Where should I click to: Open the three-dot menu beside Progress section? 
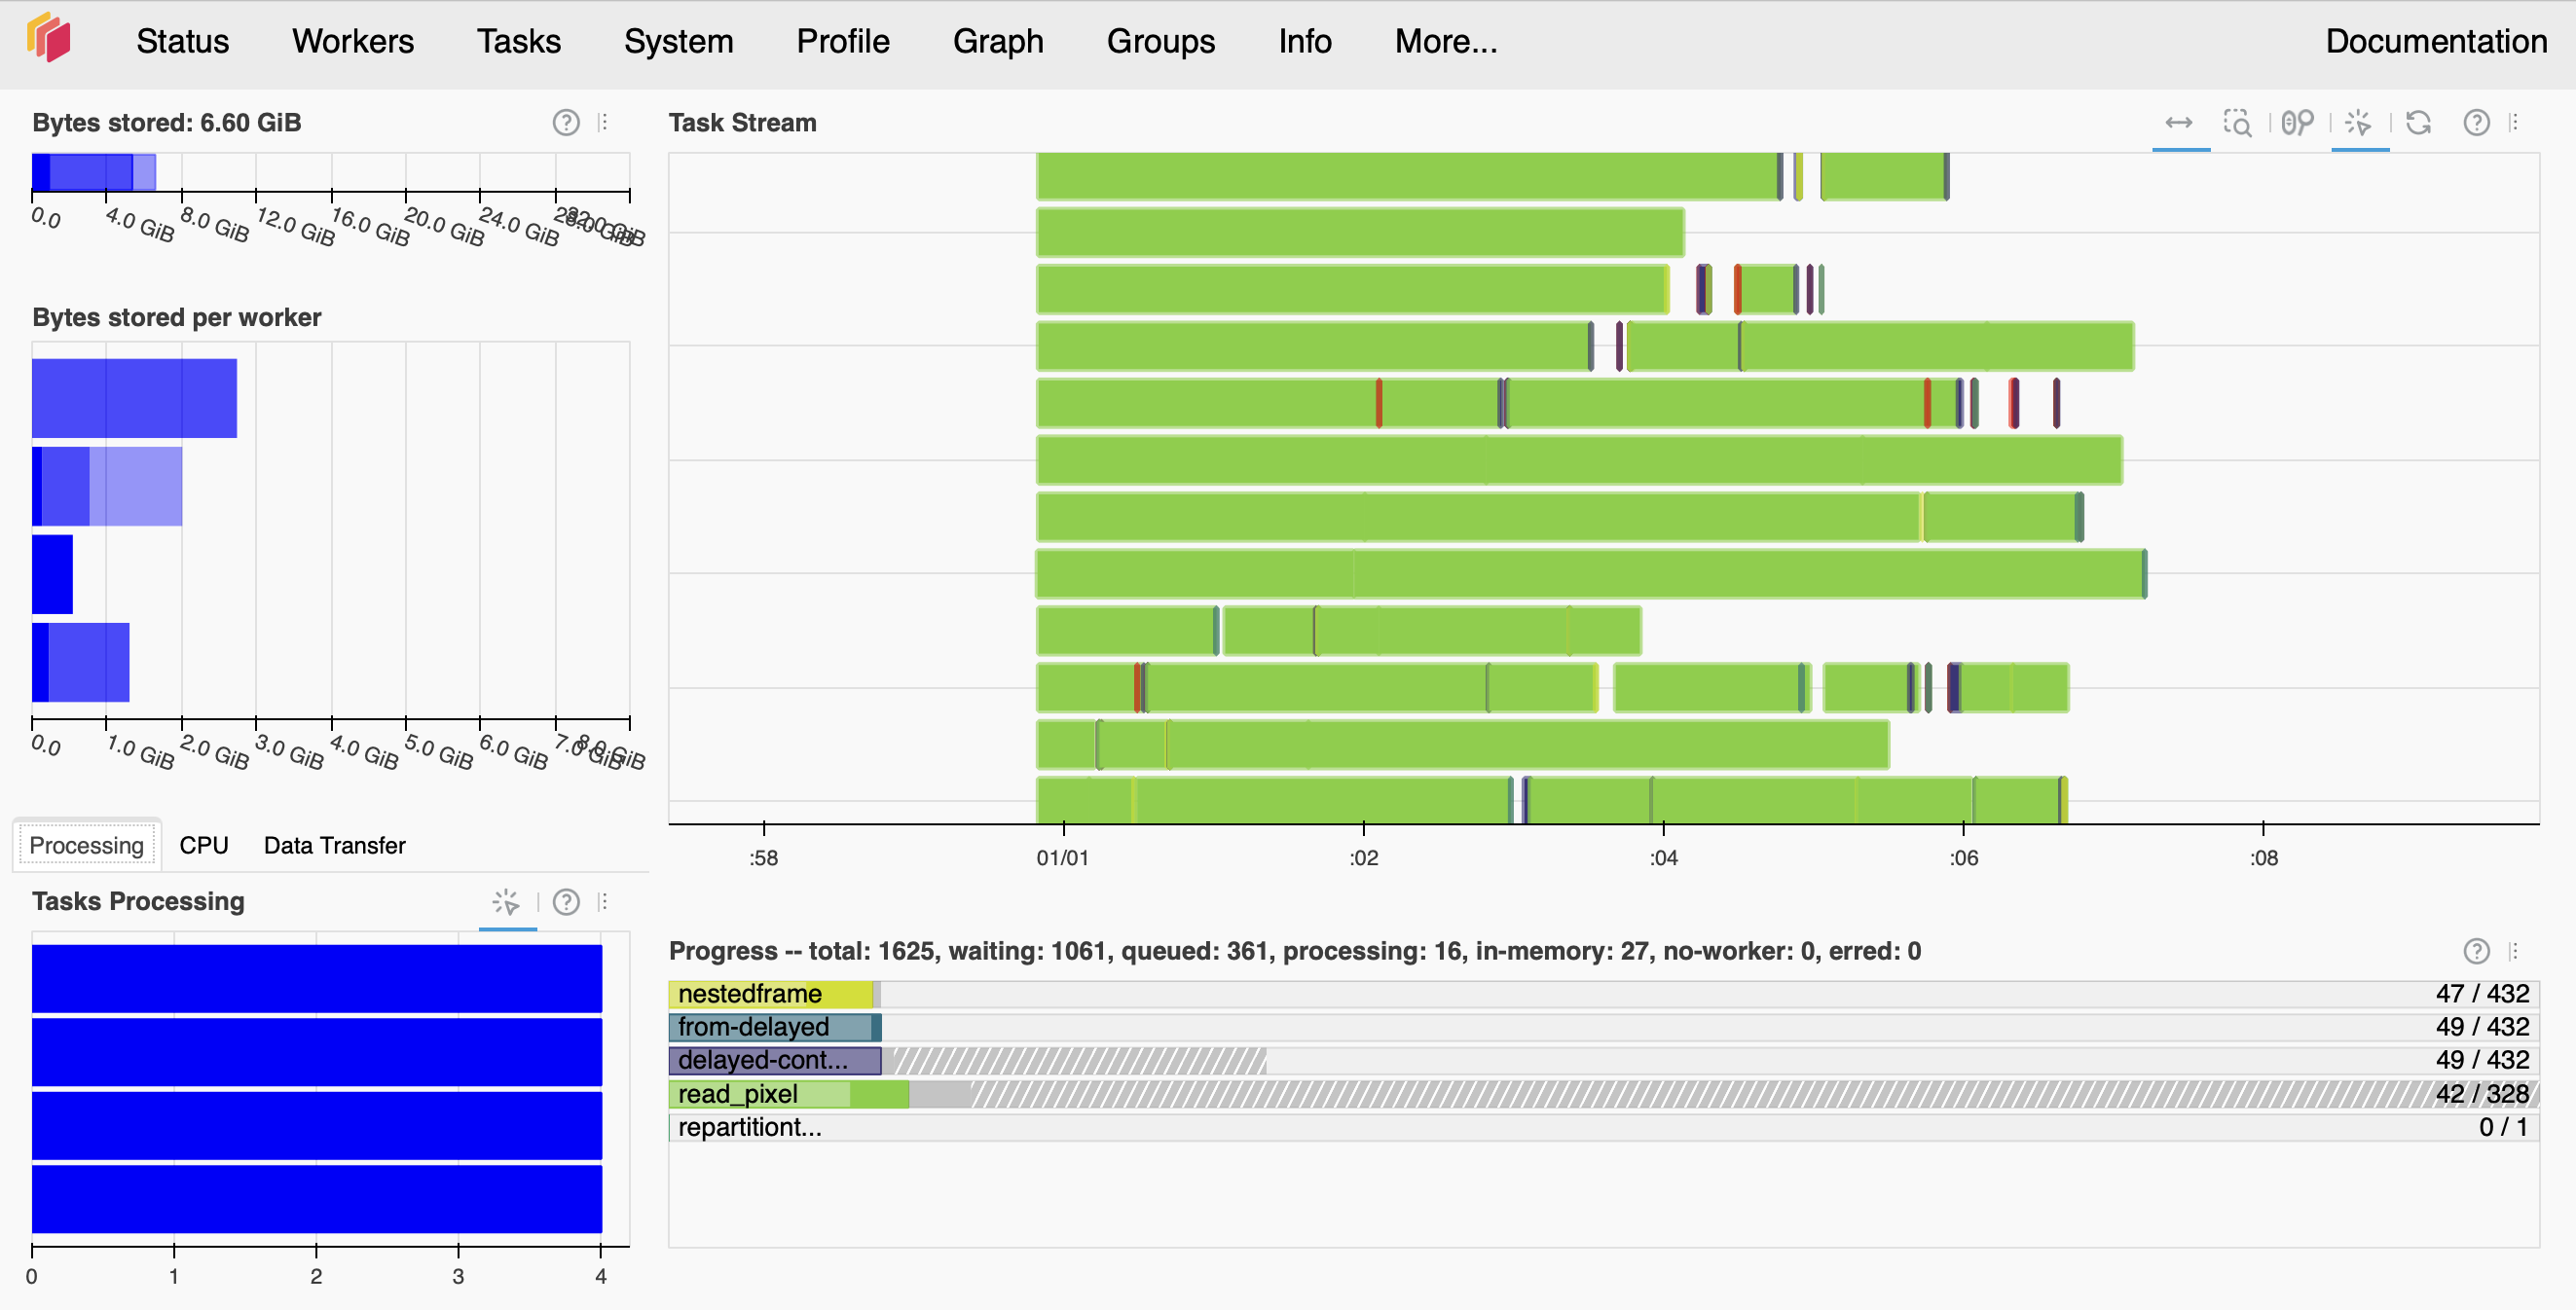pyautogui.click(x=2516, y=951)
